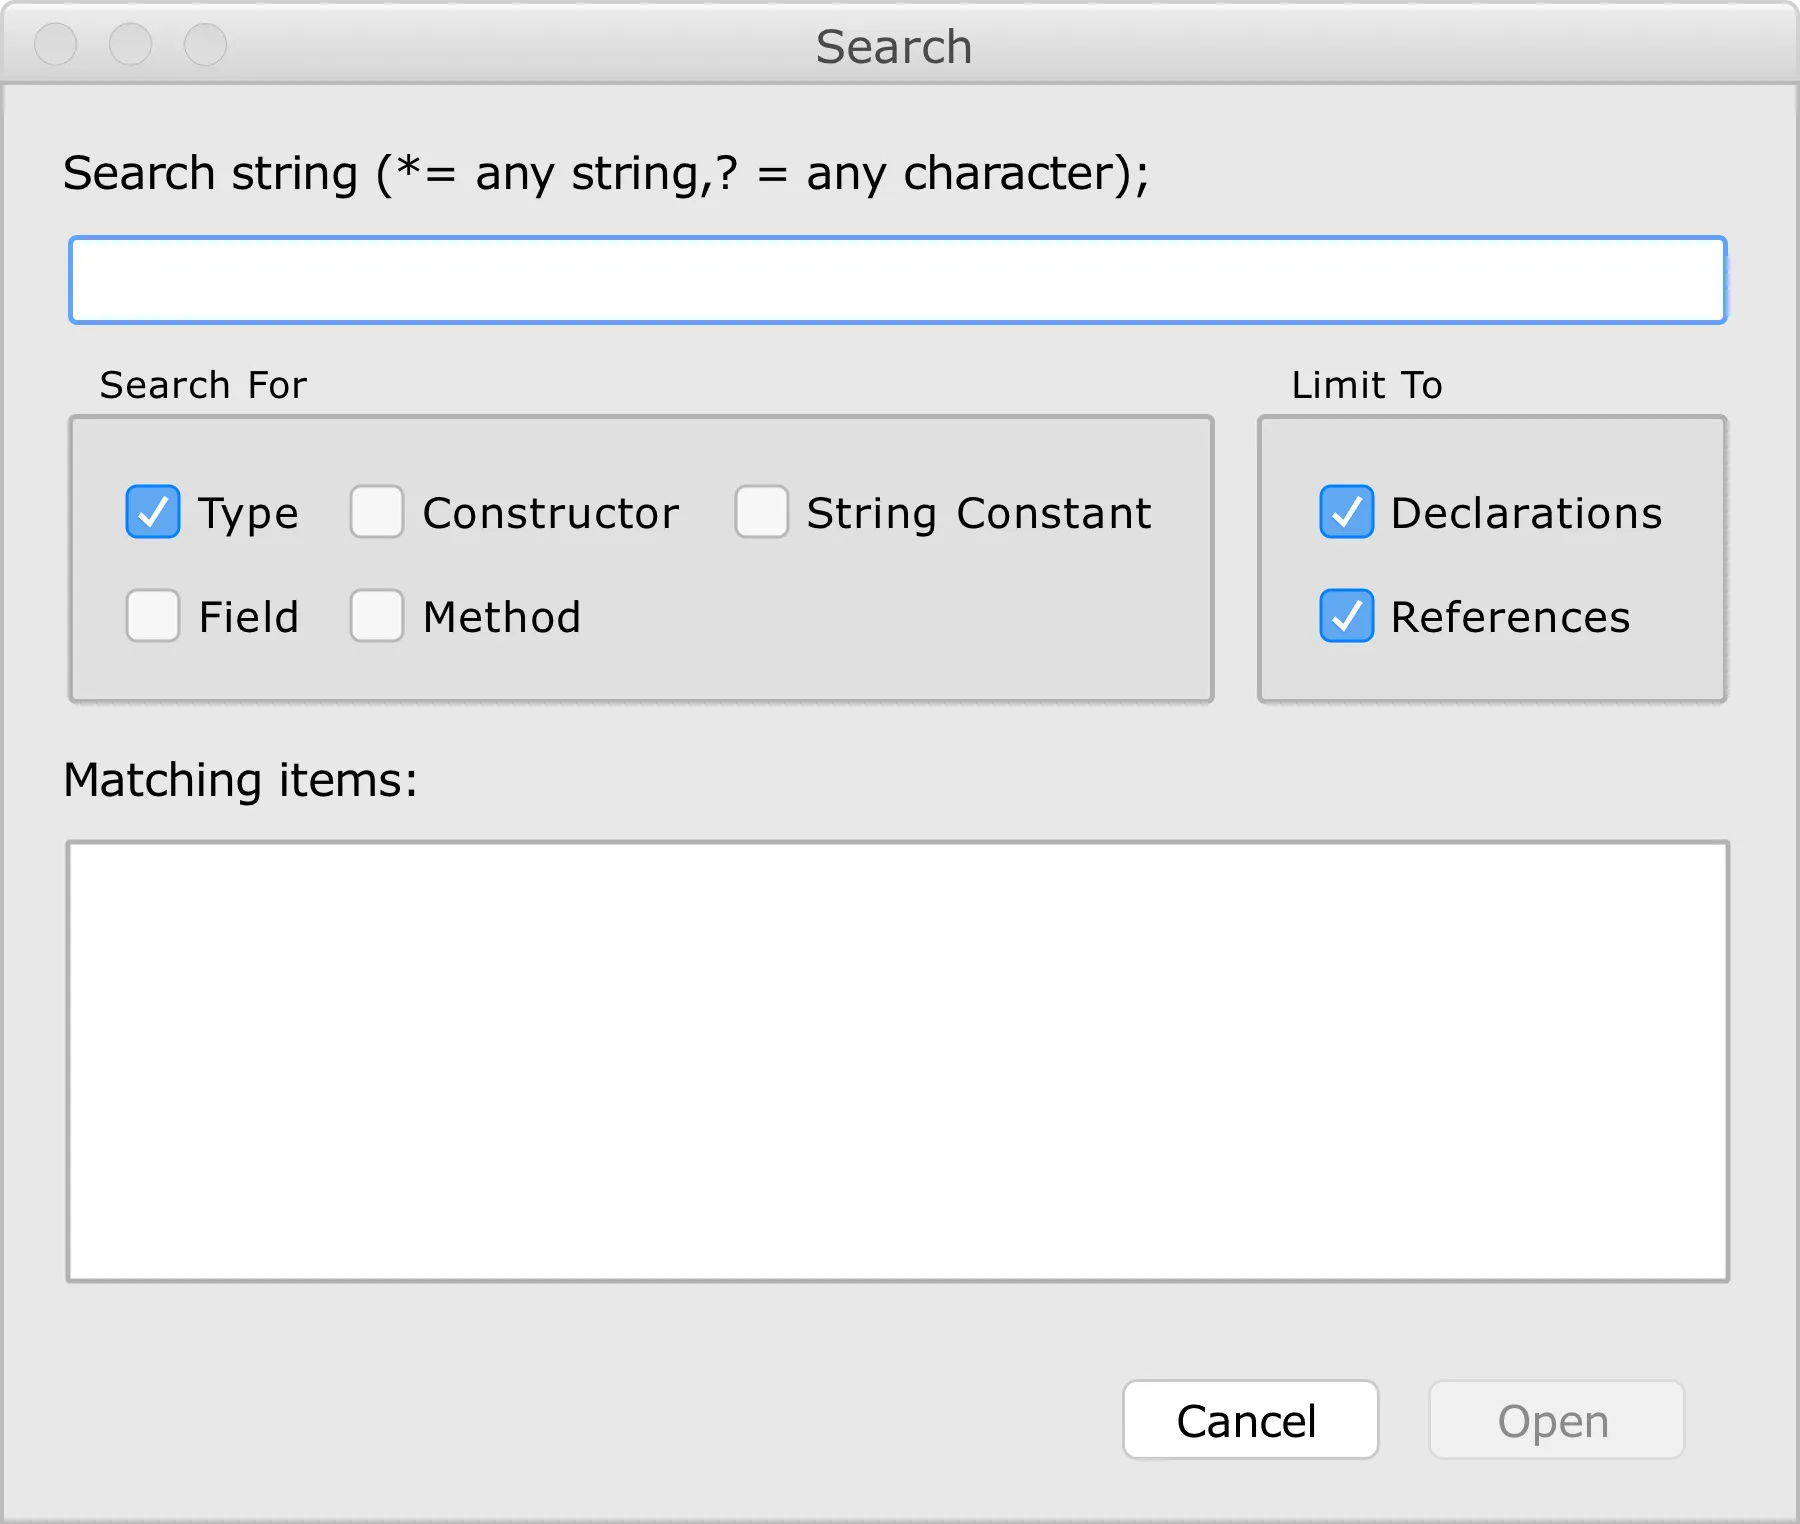Click the Search title bar text
The width and height of the screenshot is (1800, 1524).
(894, 47)
